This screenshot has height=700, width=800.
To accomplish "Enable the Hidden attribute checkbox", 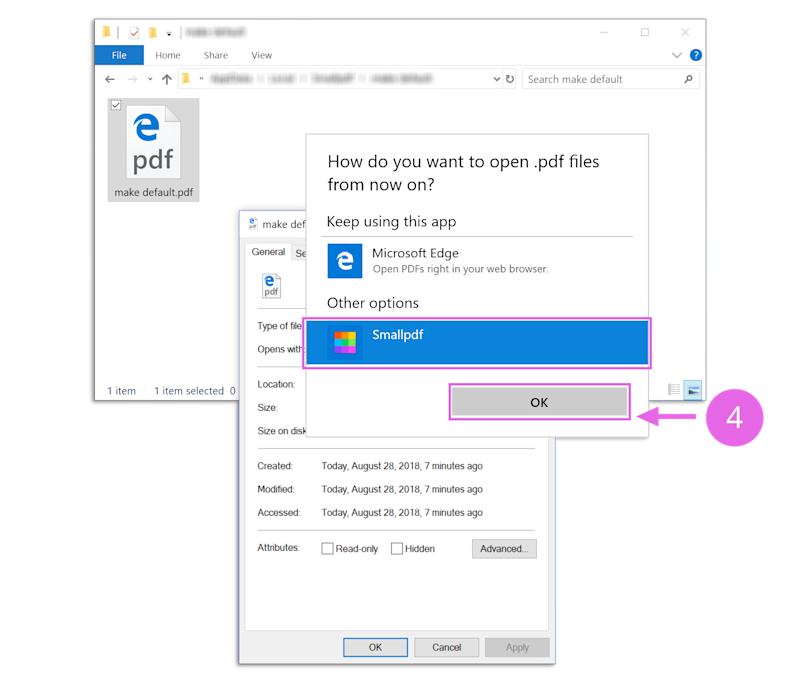I will point(396,548).
